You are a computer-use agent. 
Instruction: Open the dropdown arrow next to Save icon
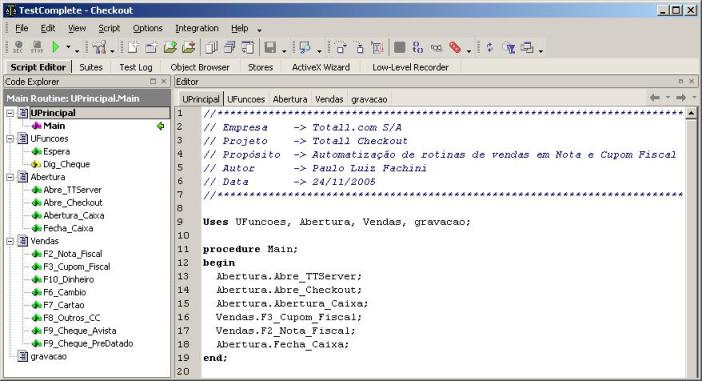pos(284,50)
